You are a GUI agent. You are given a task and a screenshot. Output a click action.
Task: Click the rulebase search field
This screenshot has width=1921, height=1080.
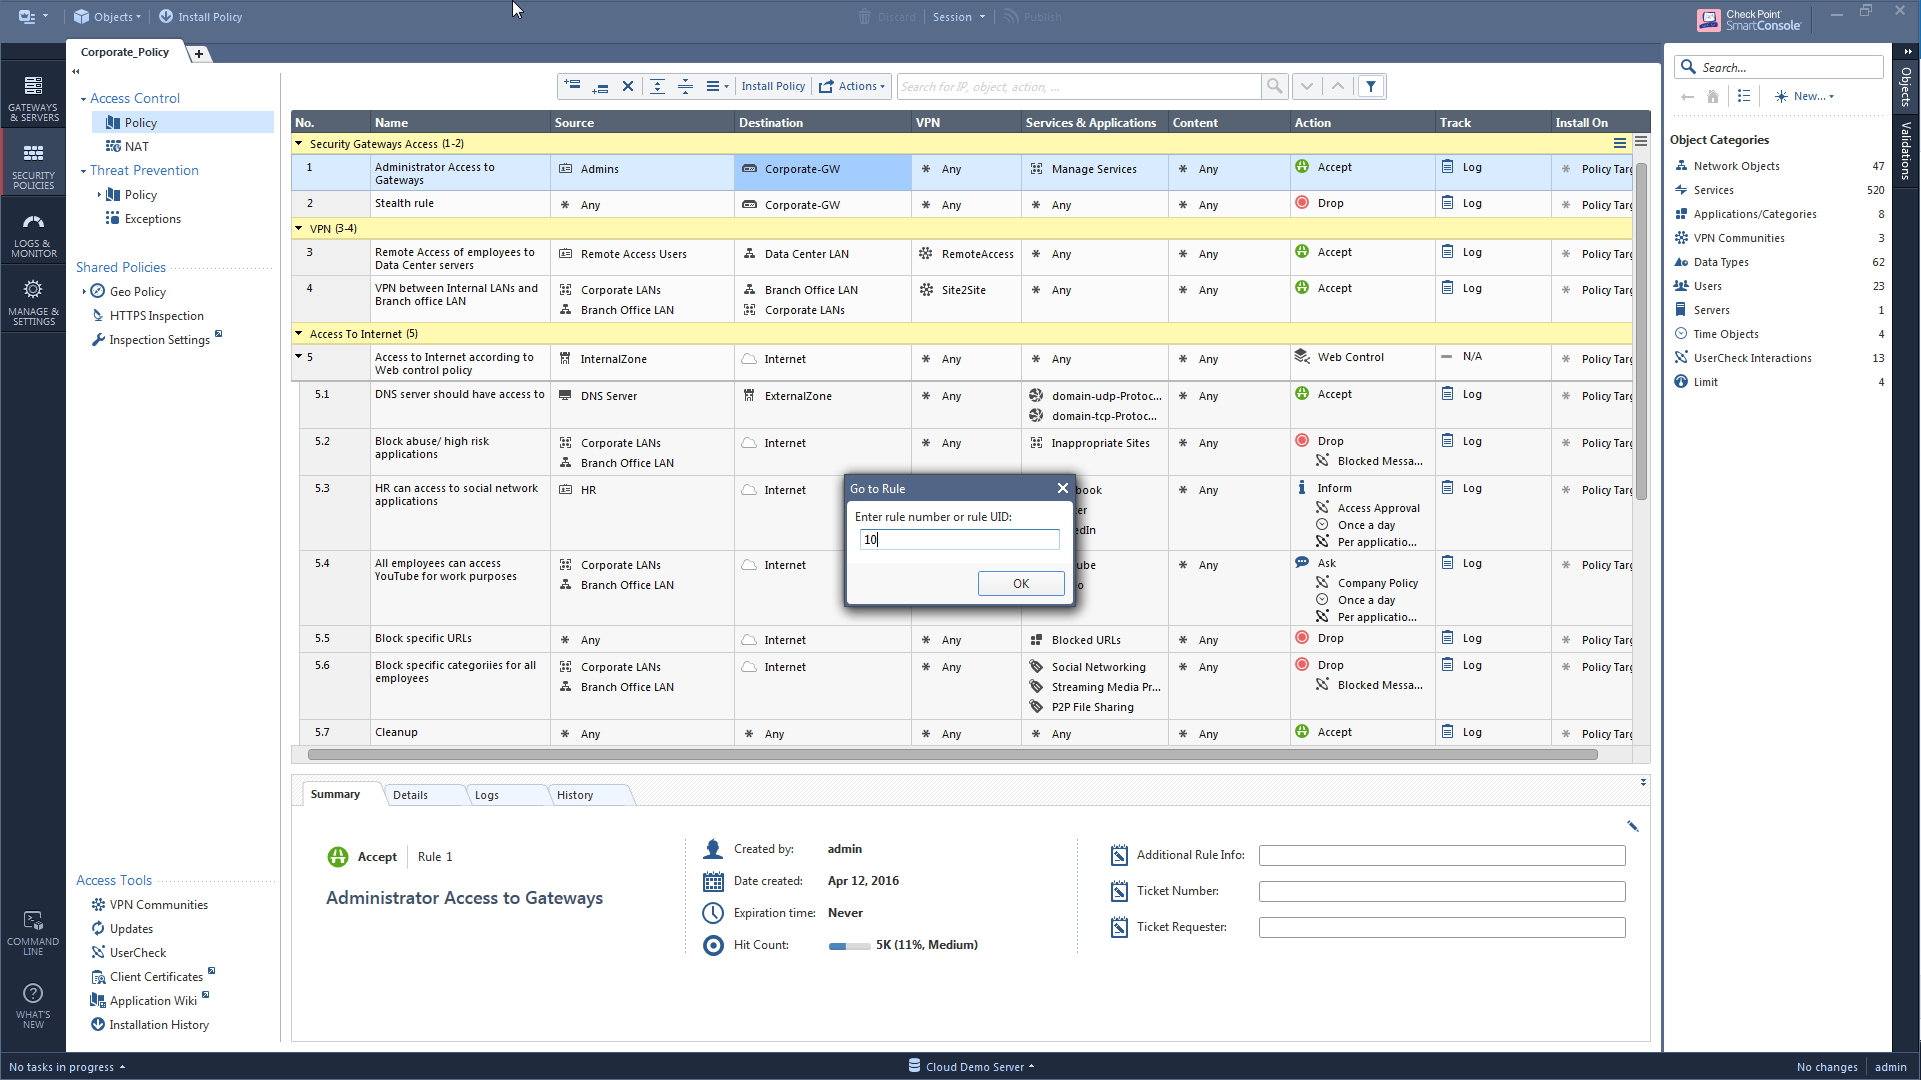click(x=1079, y=86)
